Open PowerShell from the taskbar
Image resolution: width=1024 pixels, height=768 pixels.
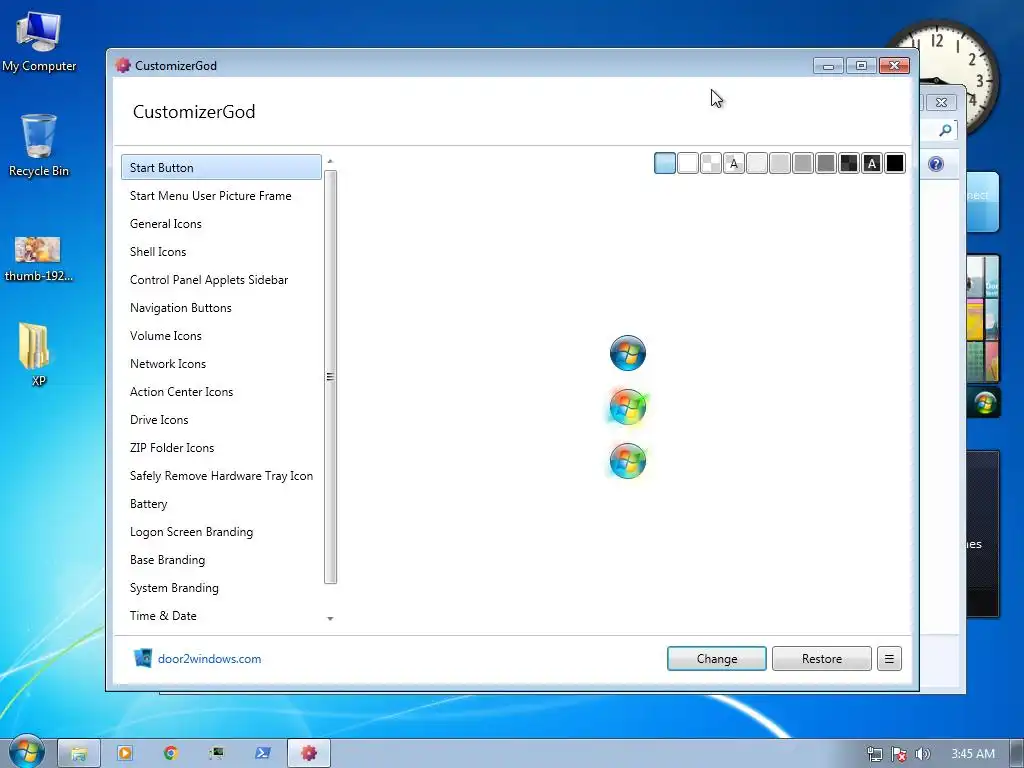(263, 753)
